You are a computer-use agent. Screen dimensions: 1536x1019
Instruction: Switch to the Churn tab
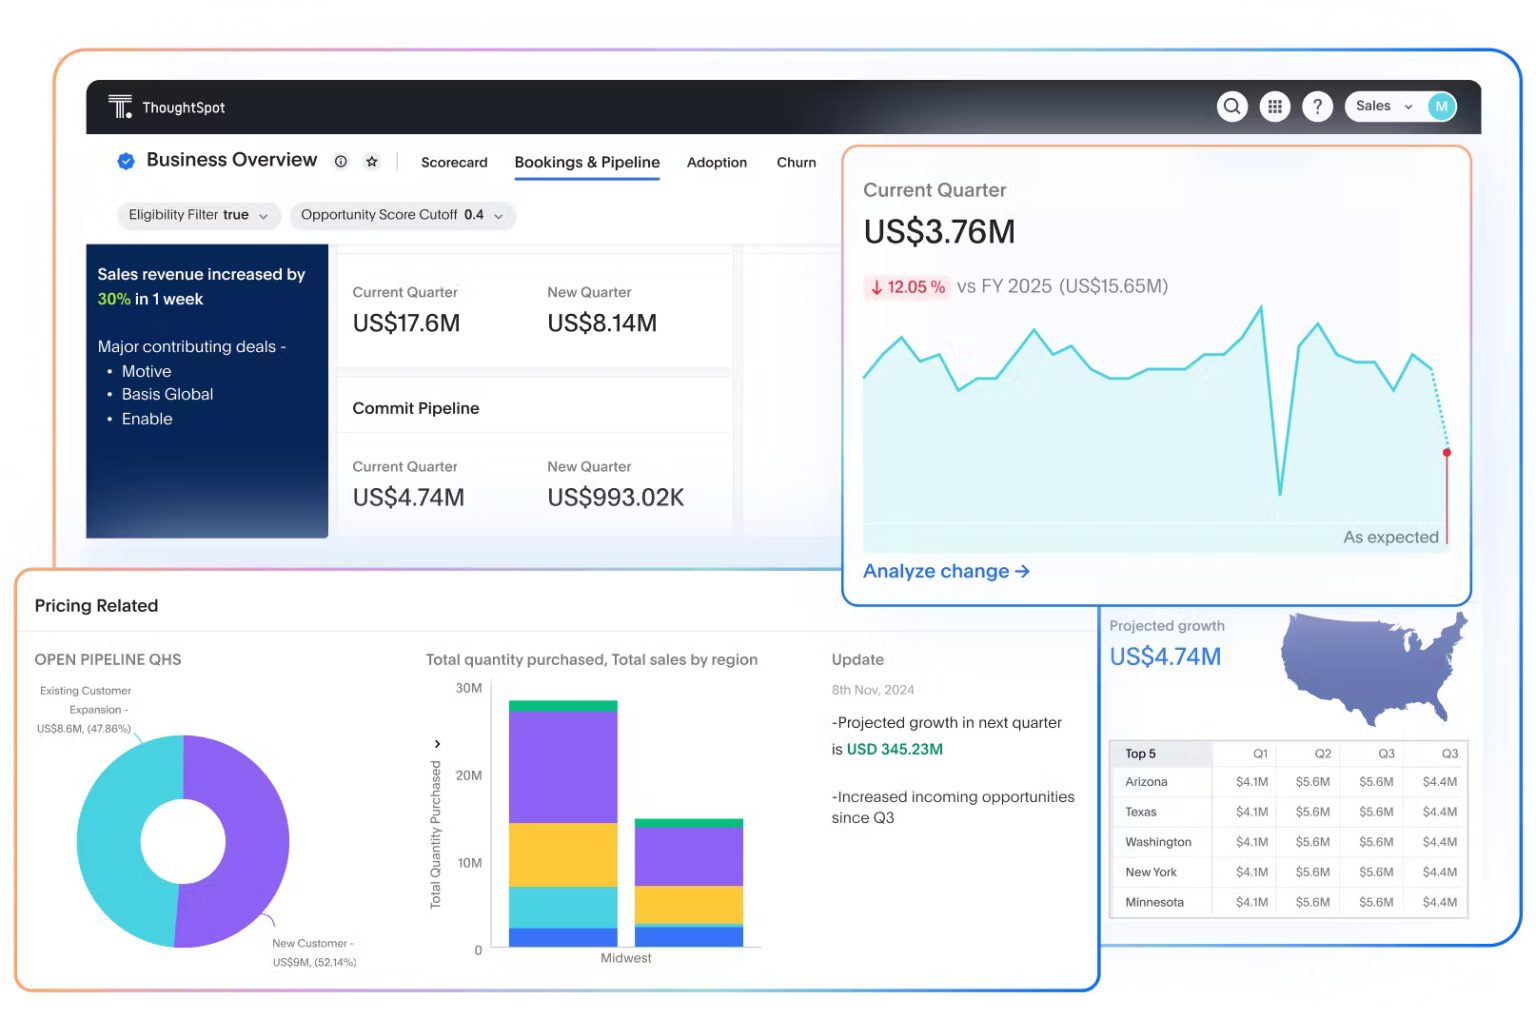(795, 162)
